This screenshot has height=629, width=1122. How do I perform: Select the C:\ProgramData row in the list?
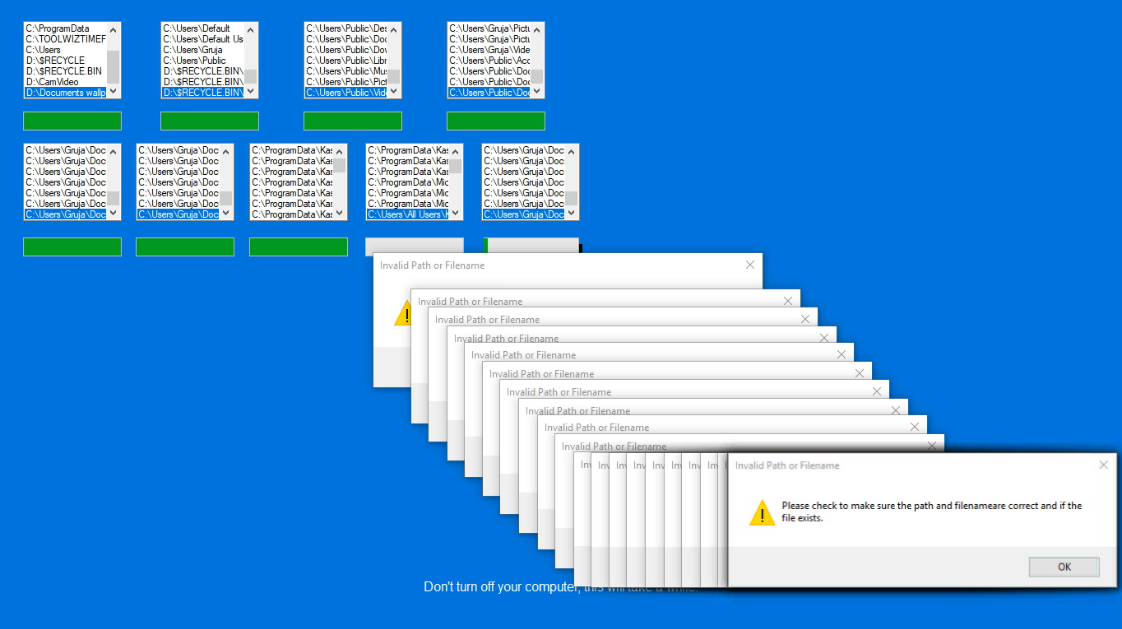(65, 29)
